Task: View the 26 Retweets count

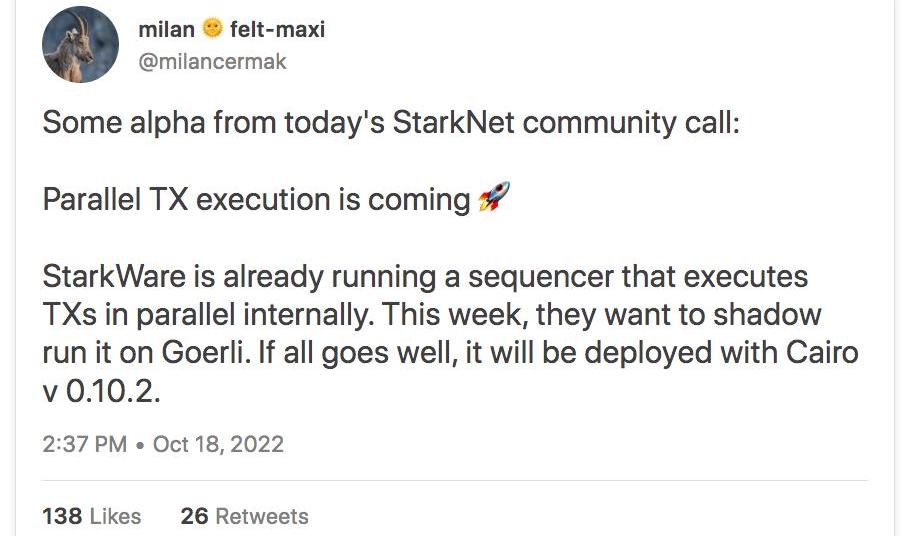Action: tap(244, 516)
